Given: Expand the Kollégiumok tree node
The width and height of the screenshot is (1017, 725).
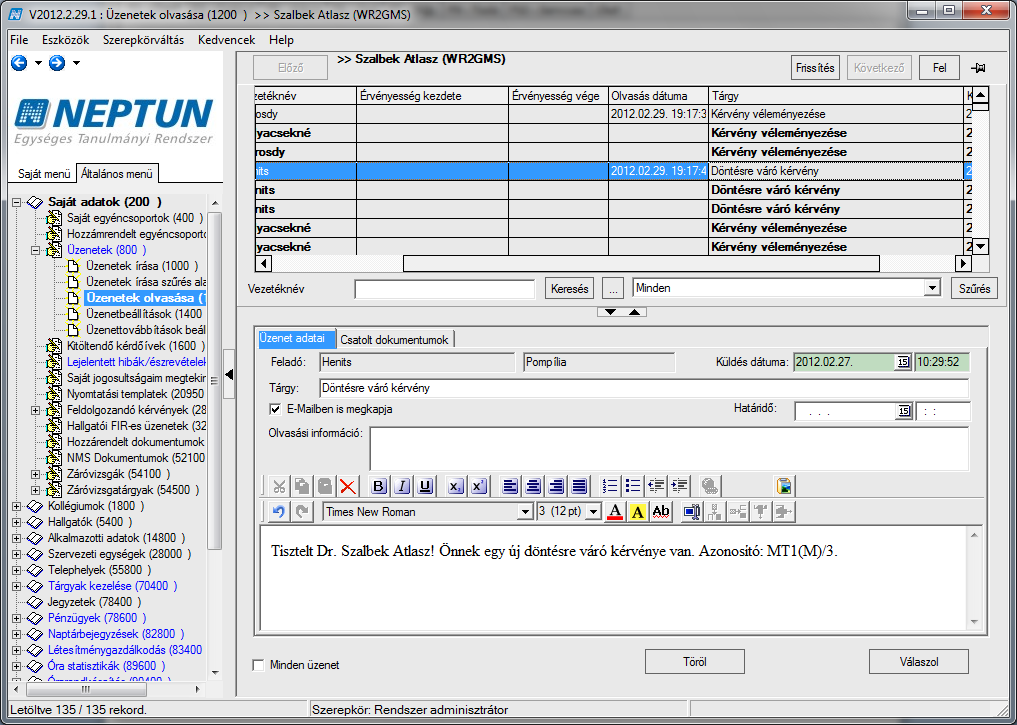Looking at the screenshot, I should [17, 506].
